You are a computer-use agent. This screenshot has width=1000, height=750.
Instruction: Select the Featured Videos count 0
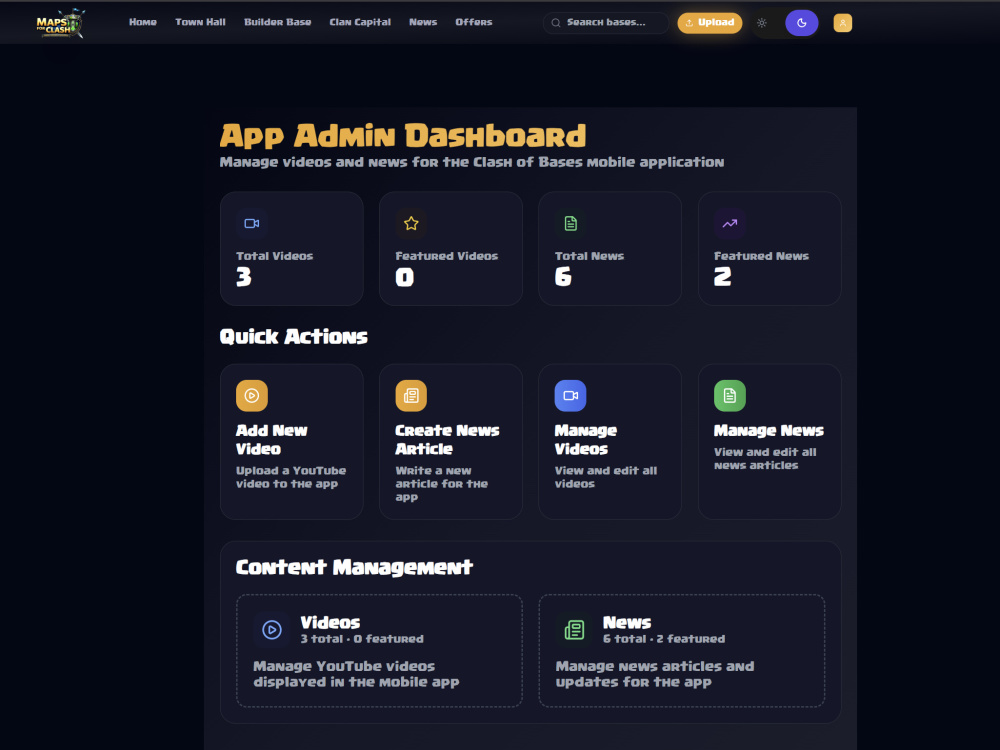[404, 277]
